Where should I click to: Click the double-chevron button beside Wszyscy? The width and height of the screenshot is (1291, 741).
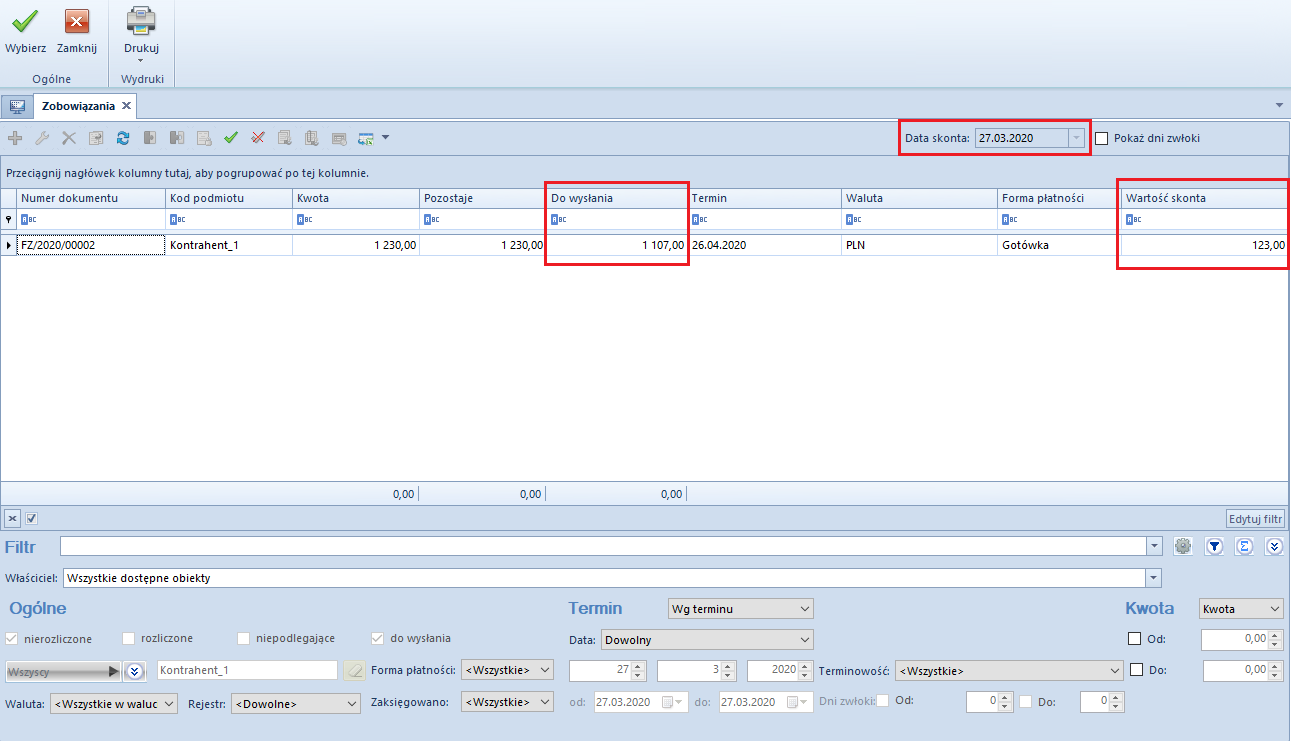135,670
